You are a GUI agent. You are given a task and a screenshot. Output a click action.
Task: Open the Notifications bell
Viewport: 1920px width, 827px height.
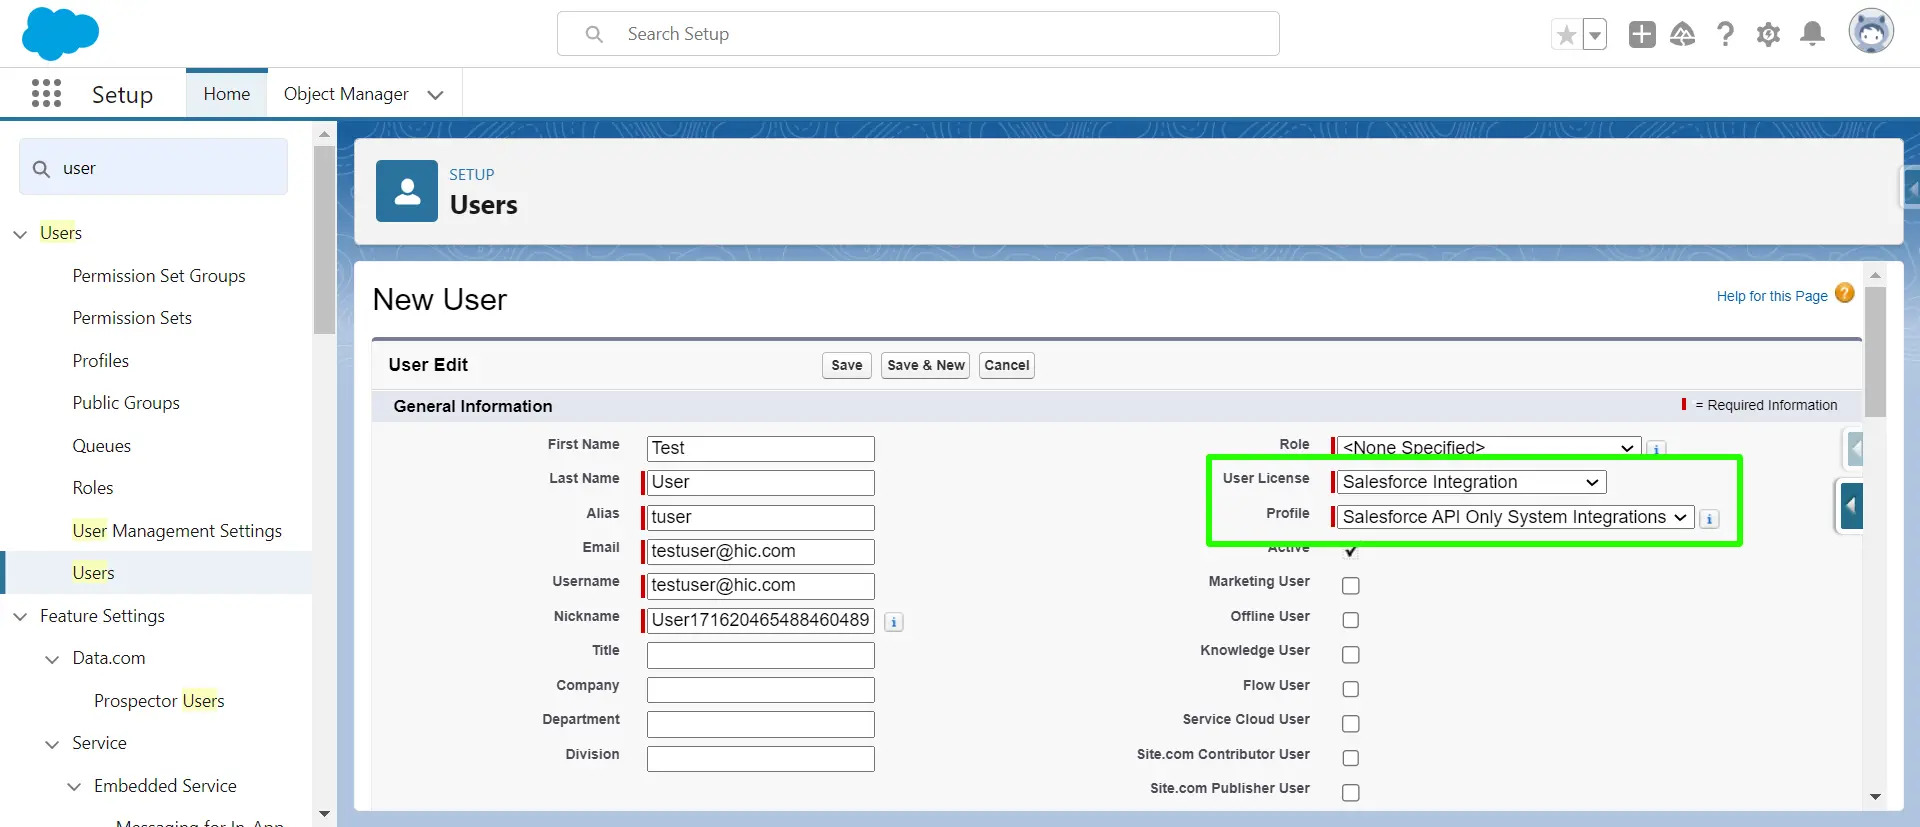tap(1812, 35)
